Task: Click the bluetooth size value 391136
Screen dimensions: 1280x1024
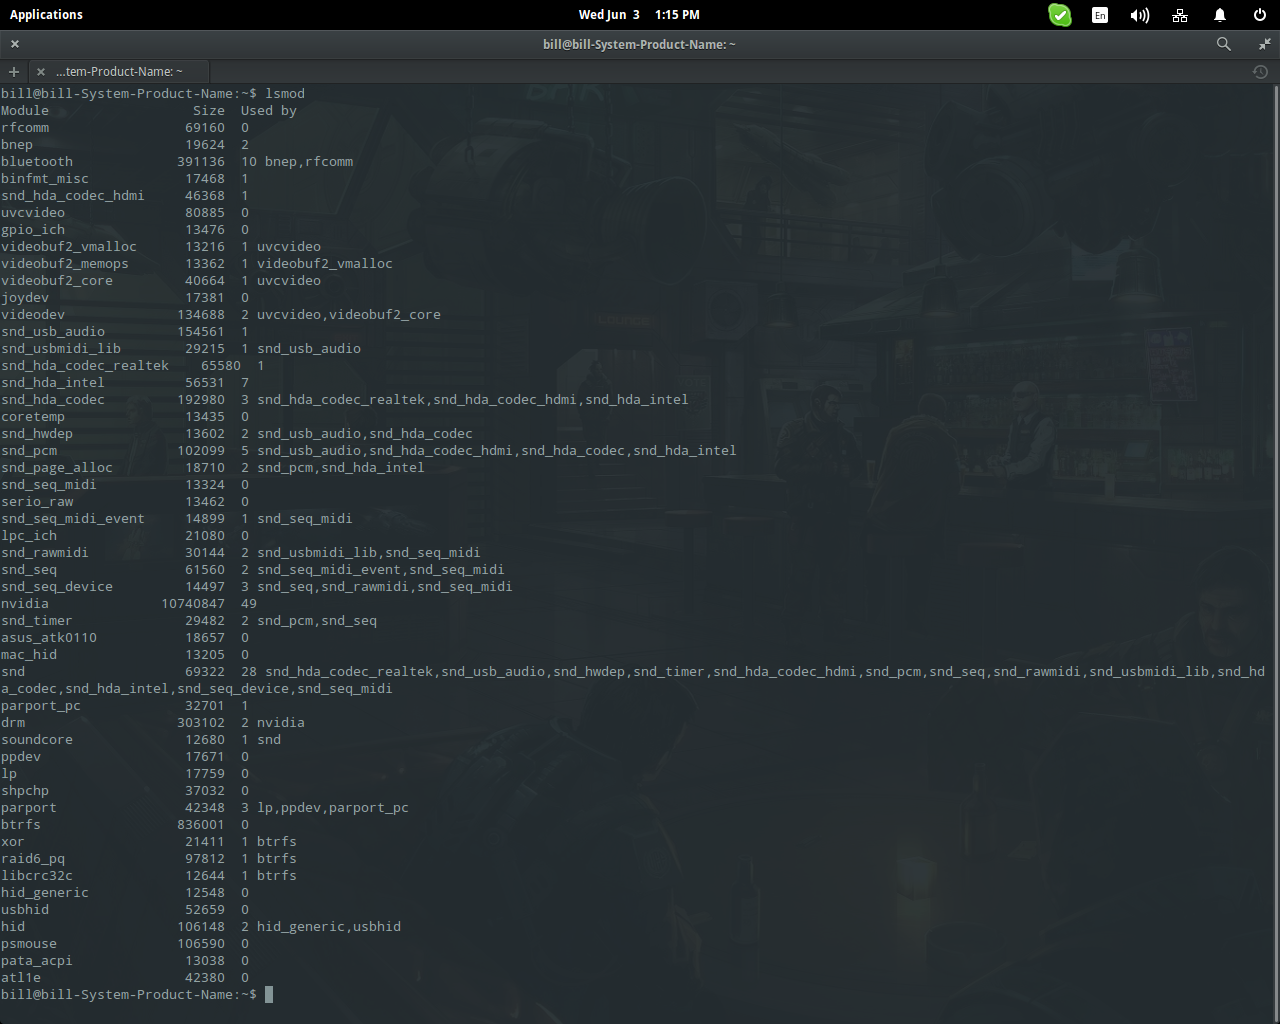Action: pos(201,162)
